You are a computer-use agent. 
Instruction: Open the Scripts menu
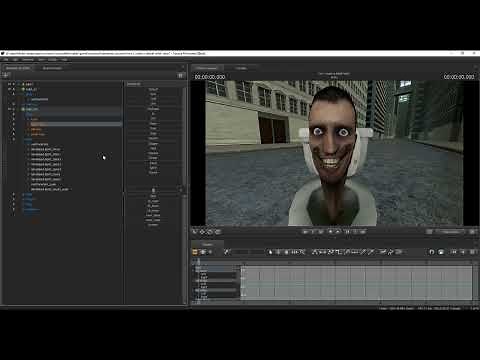point(52,60)
